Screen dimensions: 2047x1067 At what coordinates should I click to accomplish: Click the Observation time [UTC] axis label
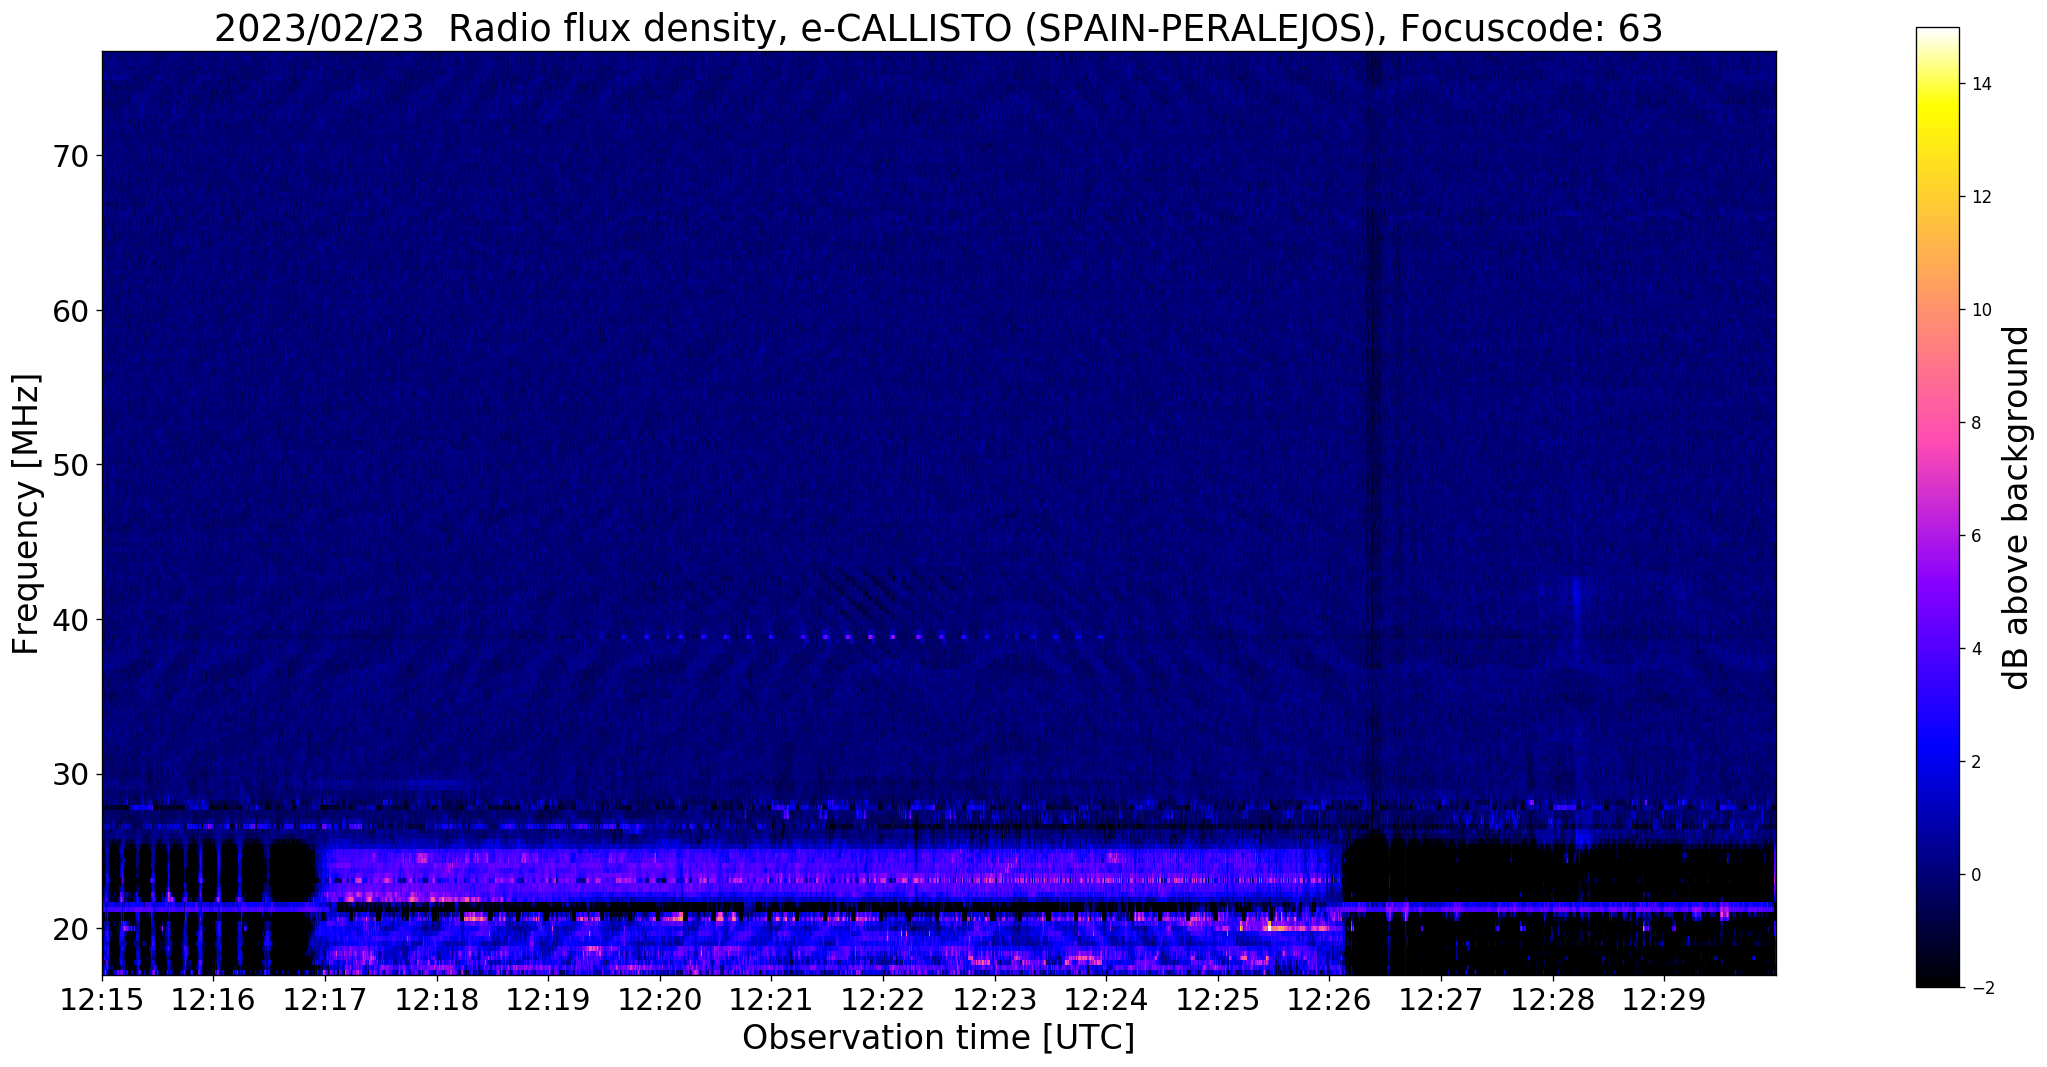point(938,1038)
